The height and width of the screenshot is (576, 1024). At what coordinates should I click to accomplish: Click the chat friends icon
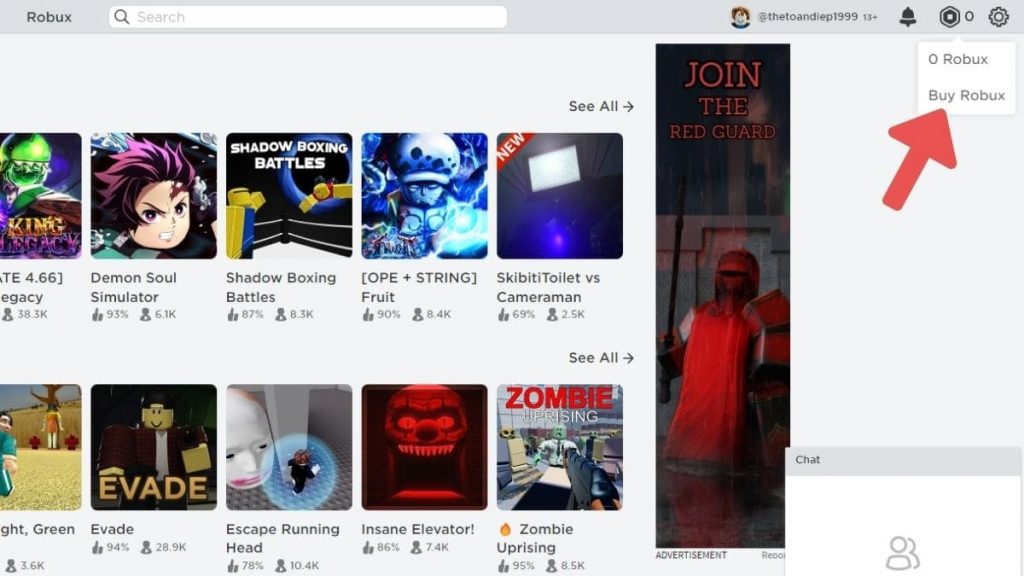(903, 553)
